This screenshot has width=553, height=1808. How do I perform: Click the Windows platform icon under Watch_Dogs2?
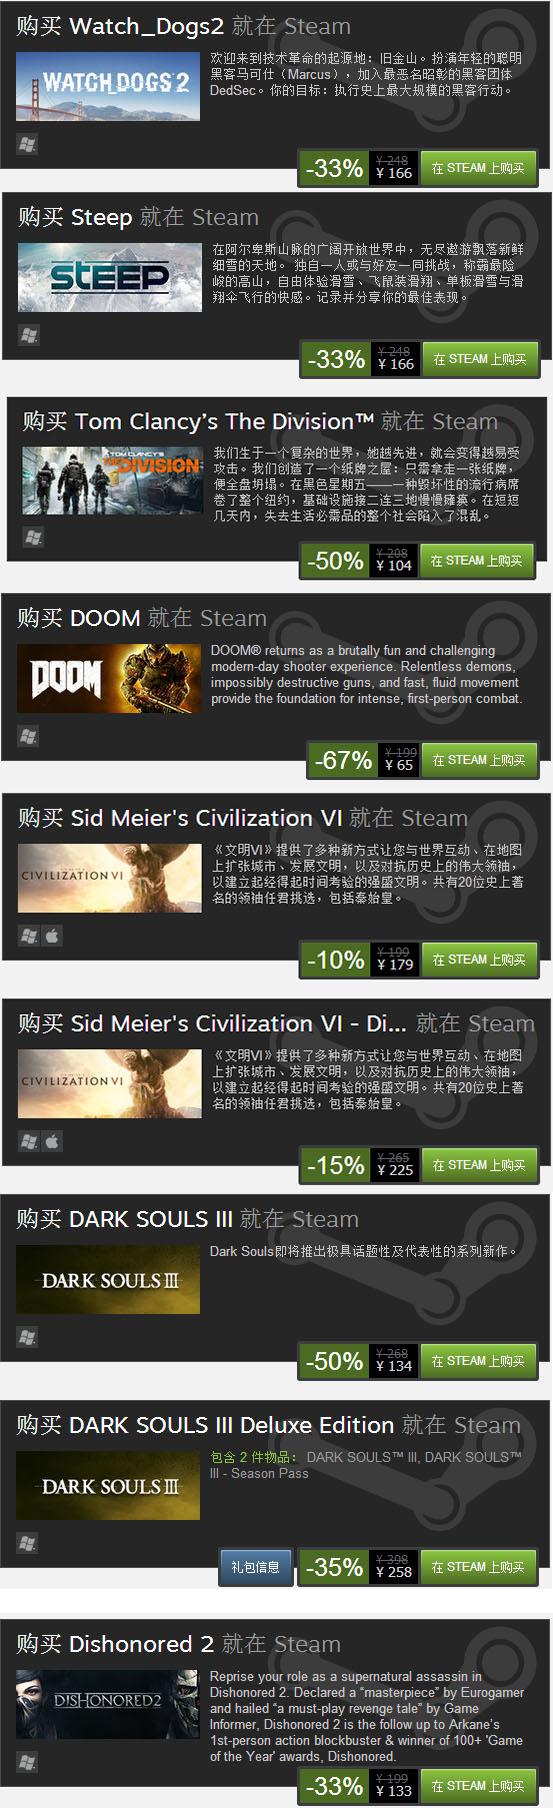click(27, 144)
